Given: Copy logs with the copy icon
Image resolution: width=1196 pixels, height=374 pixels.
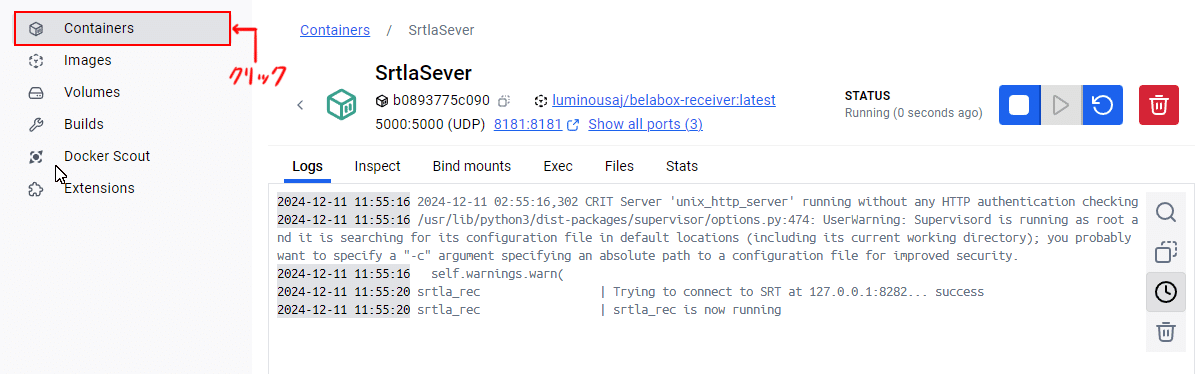Looking at the screenshot, I should (1165, 252).
